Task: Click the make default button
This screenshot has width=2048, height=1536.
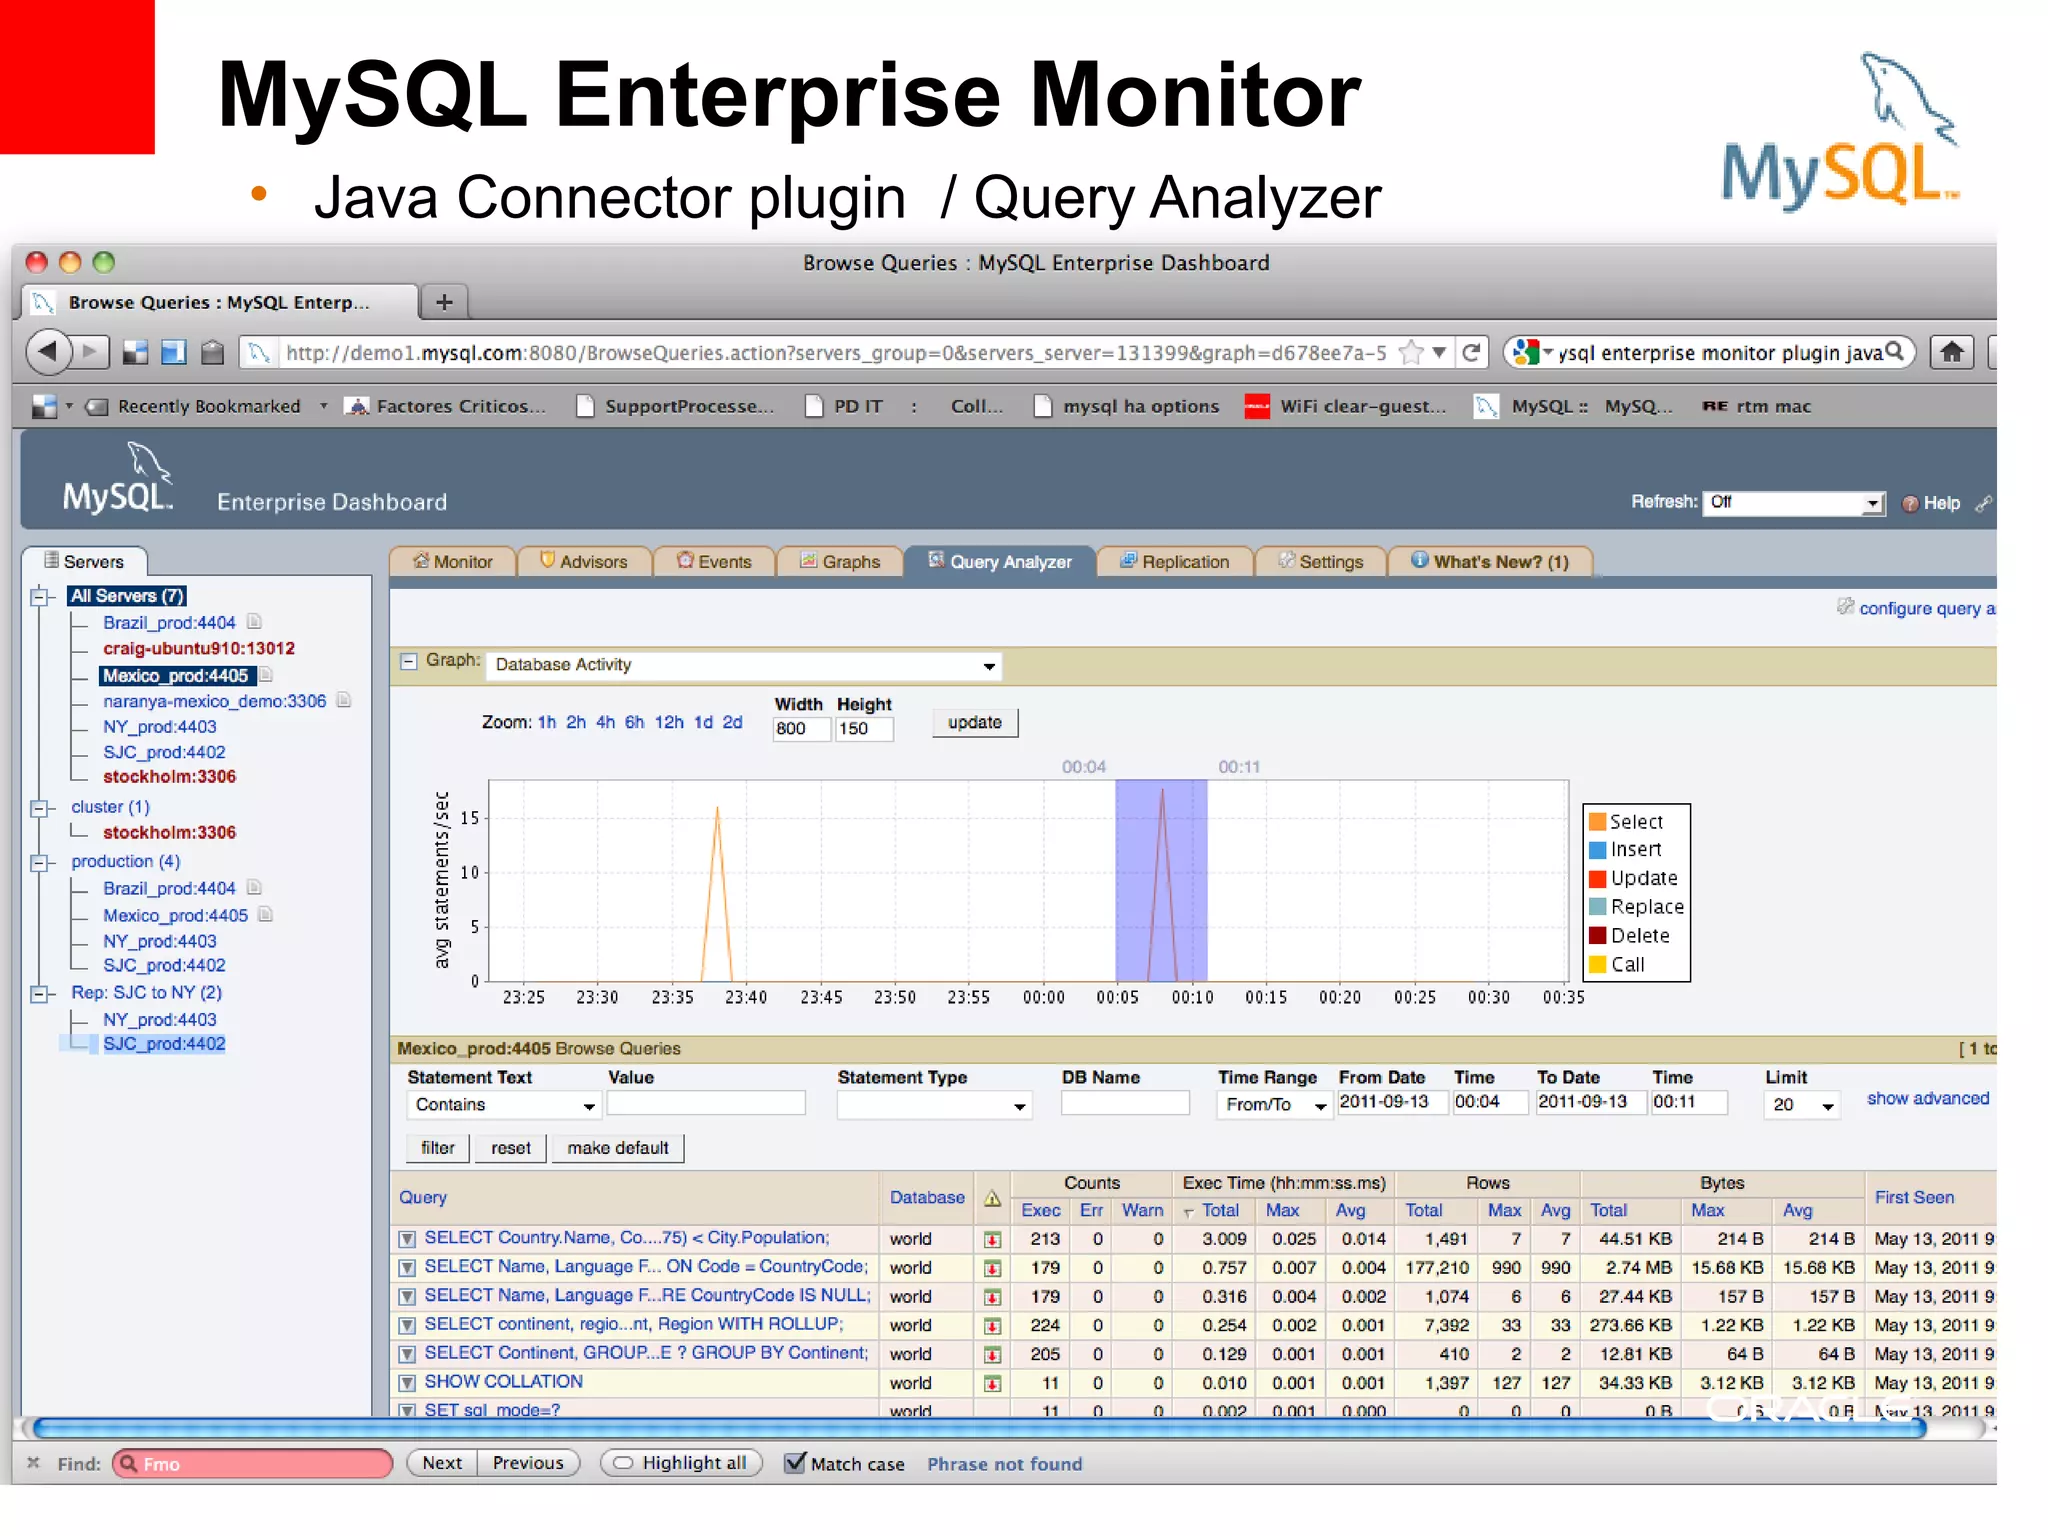Action: click(x=618, y=1148)
